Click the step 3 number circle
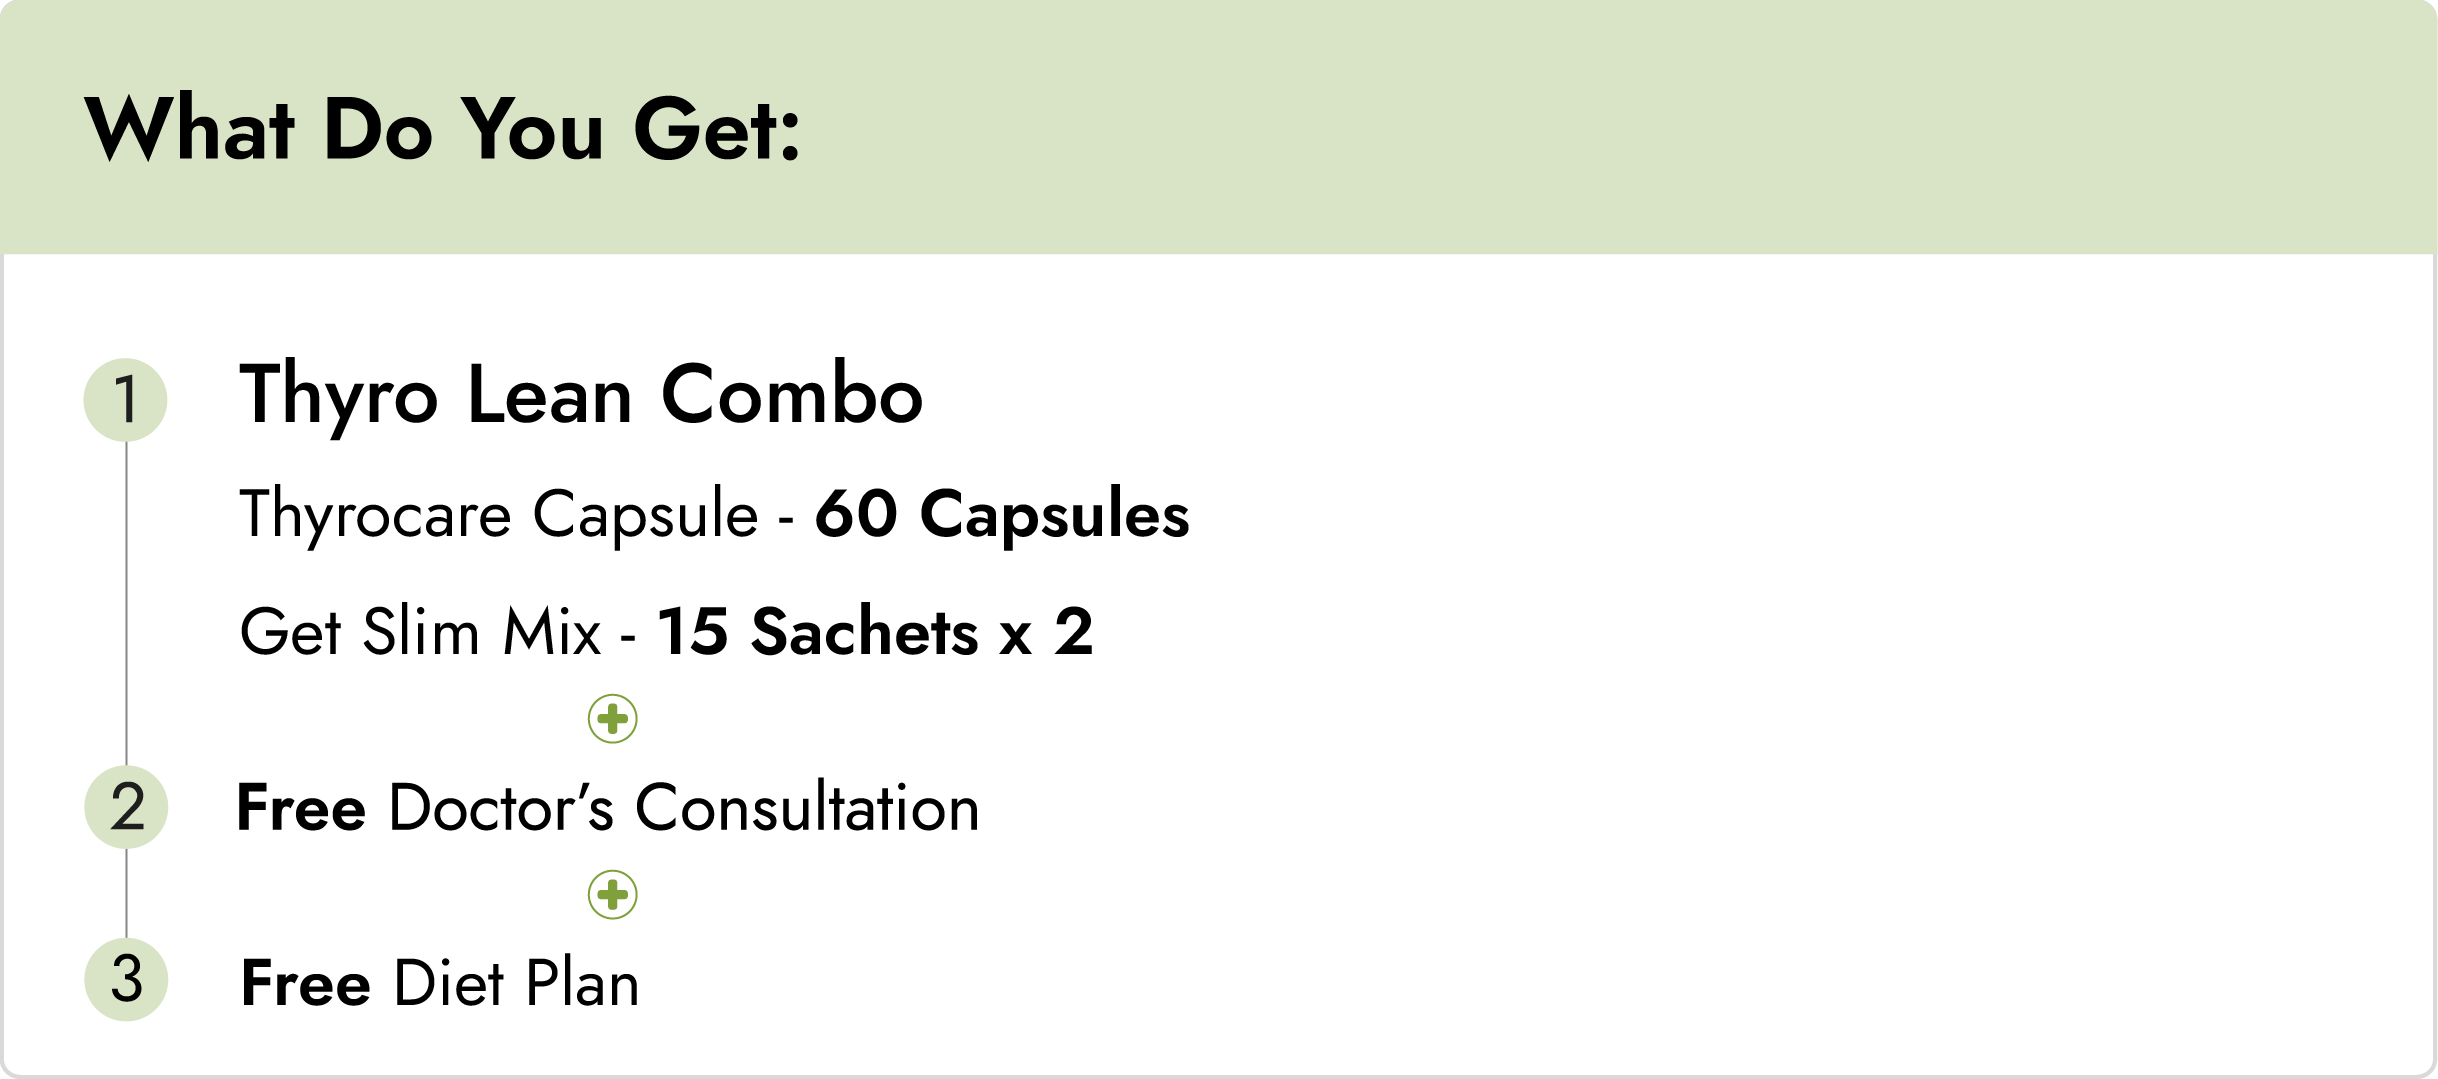The height and width of the screenshot is (1079, 2438). coord(126,979)
